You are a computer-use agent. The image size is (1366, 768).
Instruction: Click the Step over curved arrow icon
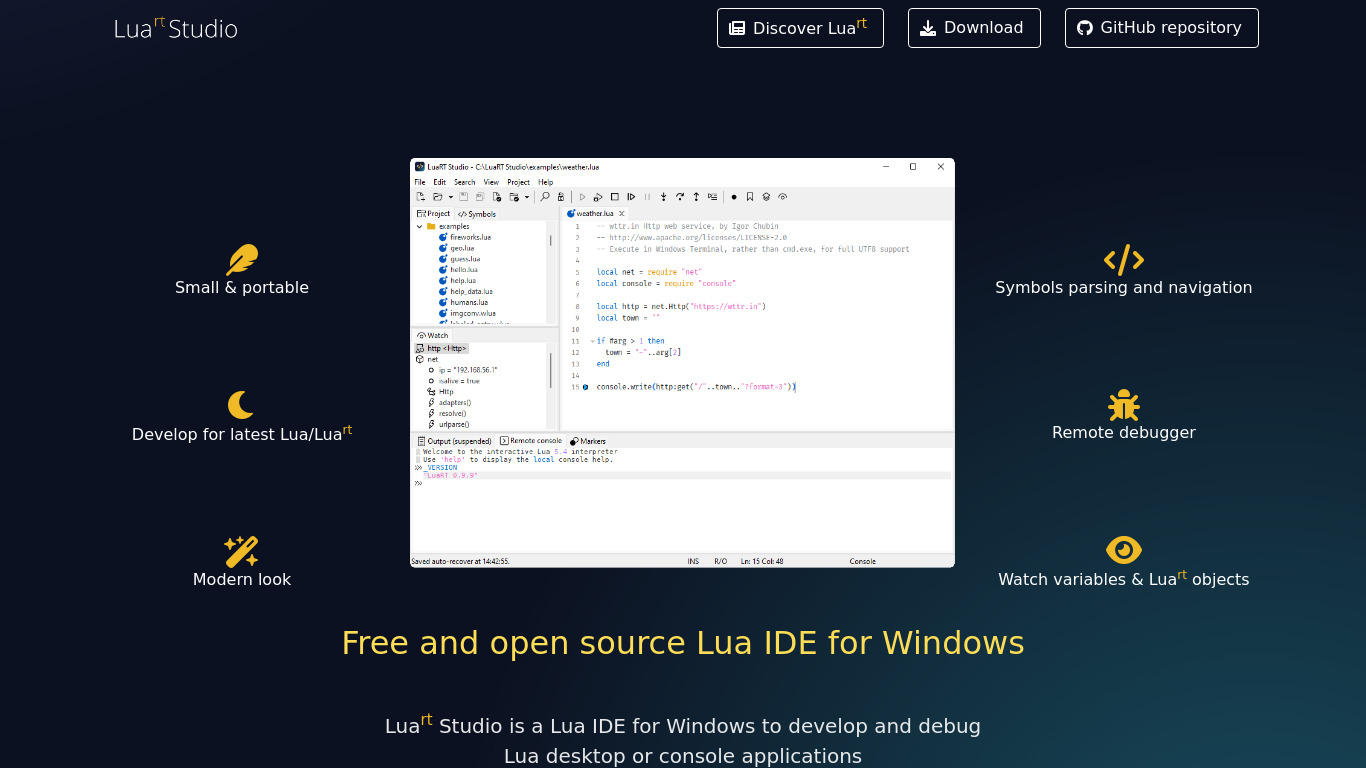(x=680, y=197)
